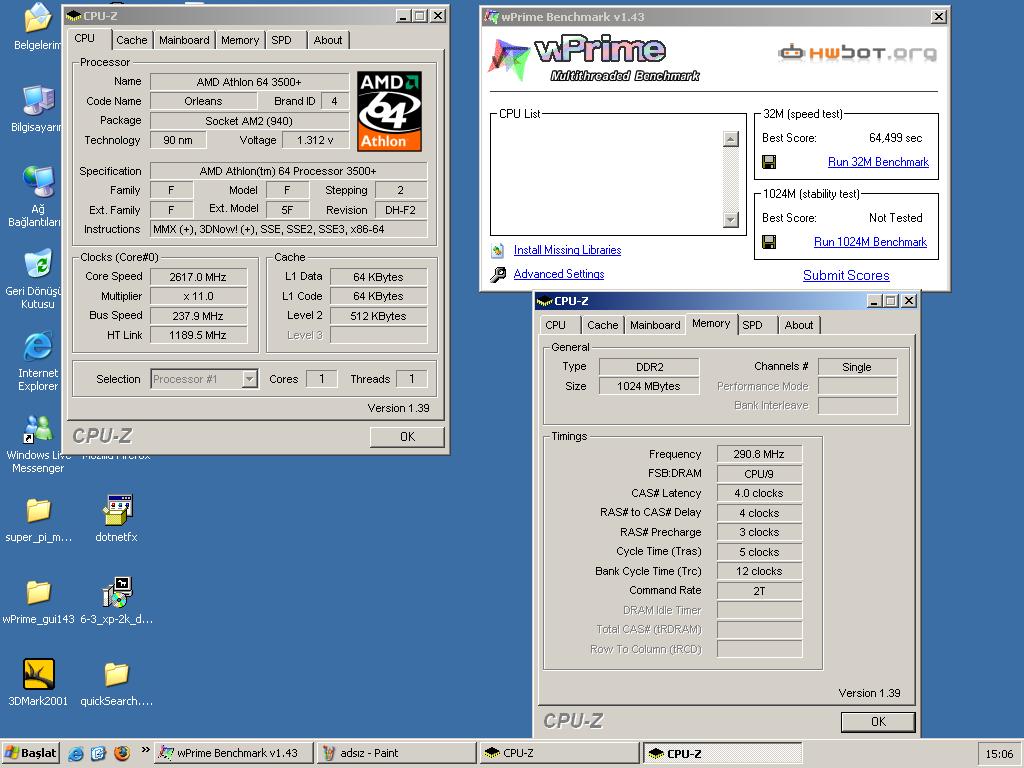Screen dimensions: 1024x768
Task: Launch 3DMark2001 from the desktop
Action: click(x=38, y=674)
